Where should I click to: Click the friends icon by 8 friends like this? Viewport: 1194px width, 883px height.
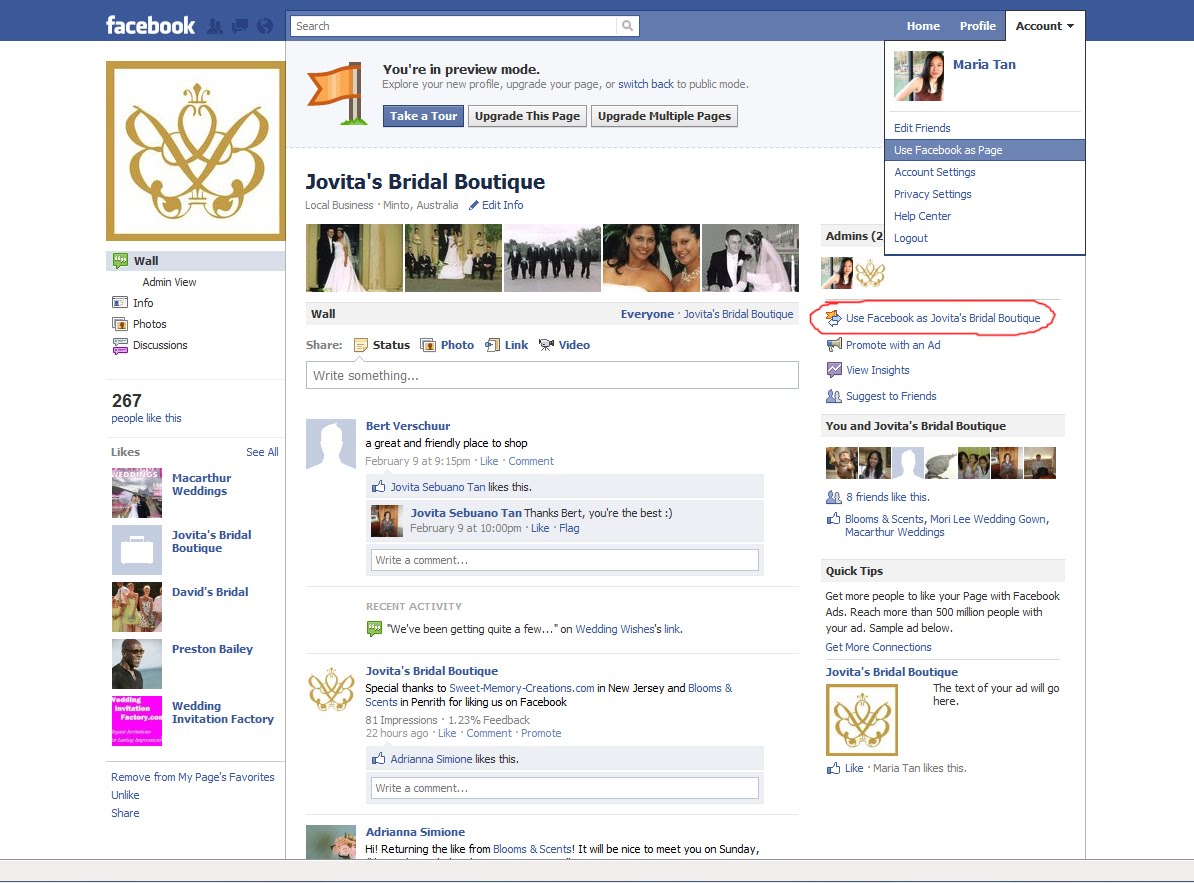(834, 497)
